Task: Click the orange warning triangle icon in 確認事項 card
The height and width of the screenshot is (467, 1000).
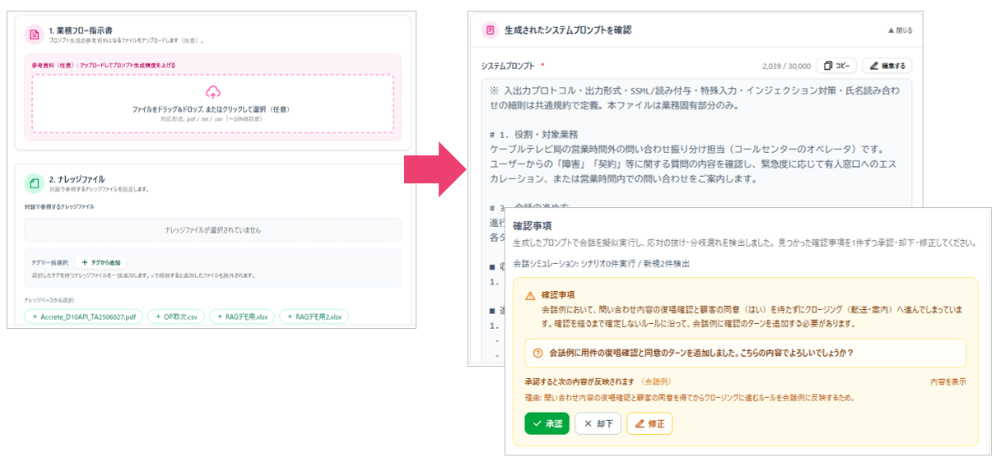Action: pos(530,296)
